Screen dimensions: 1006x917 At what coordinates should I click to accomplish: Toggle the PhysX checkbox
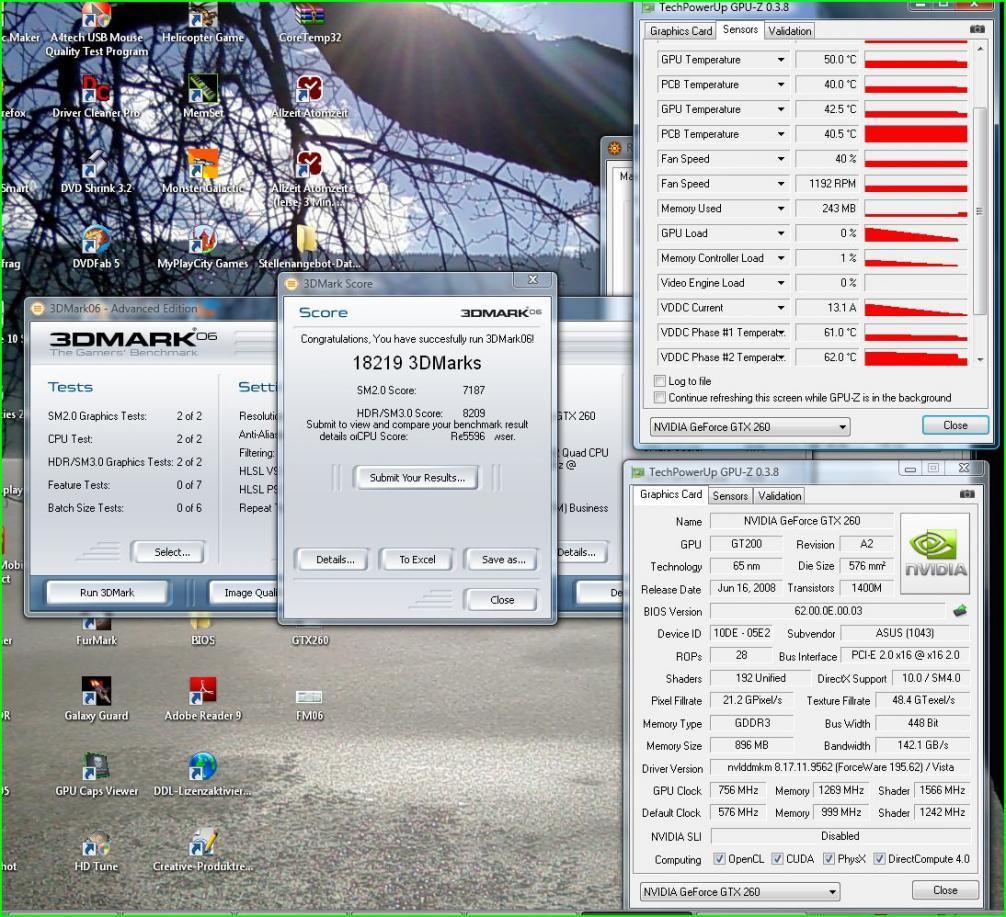pyautogui.click(x=828, y=859)
